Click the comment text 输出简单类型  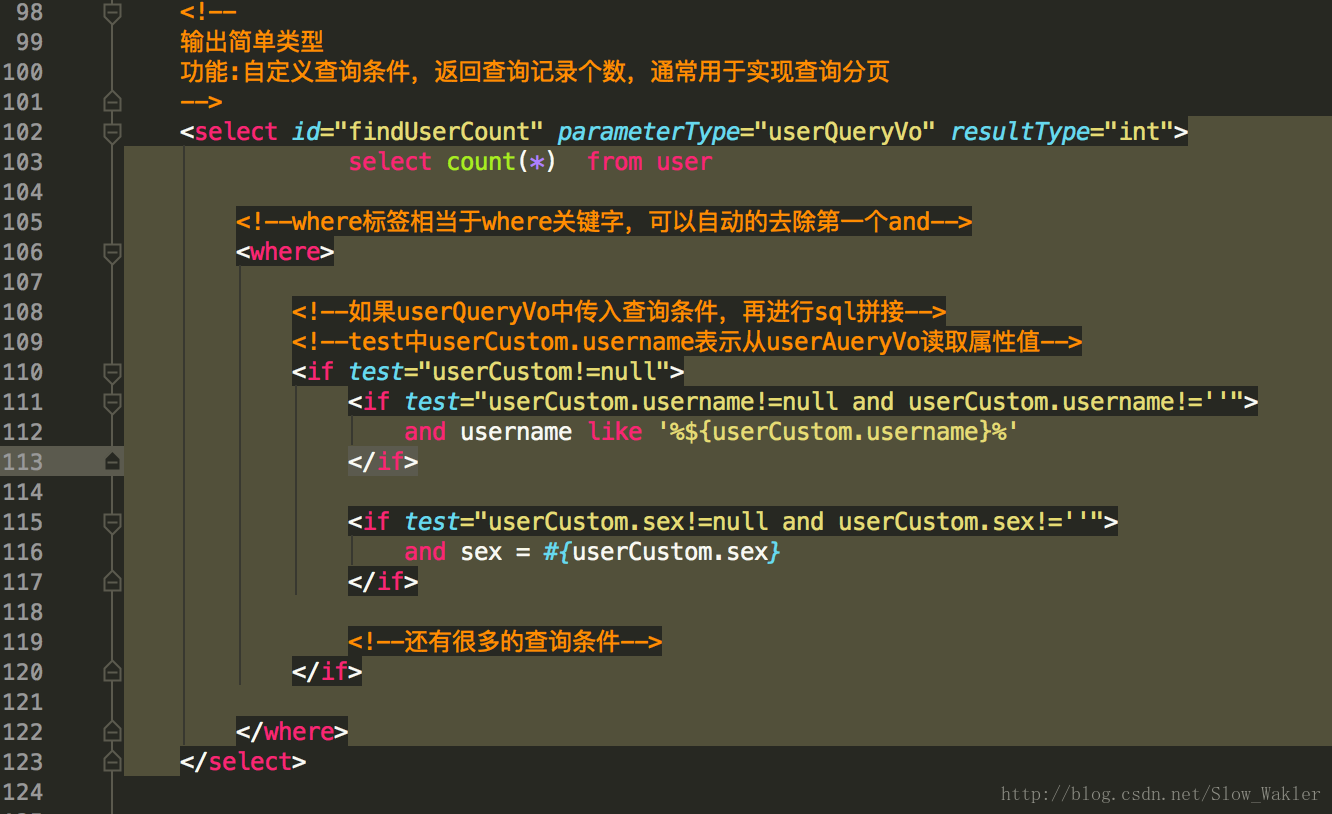[x=252, y=42]
